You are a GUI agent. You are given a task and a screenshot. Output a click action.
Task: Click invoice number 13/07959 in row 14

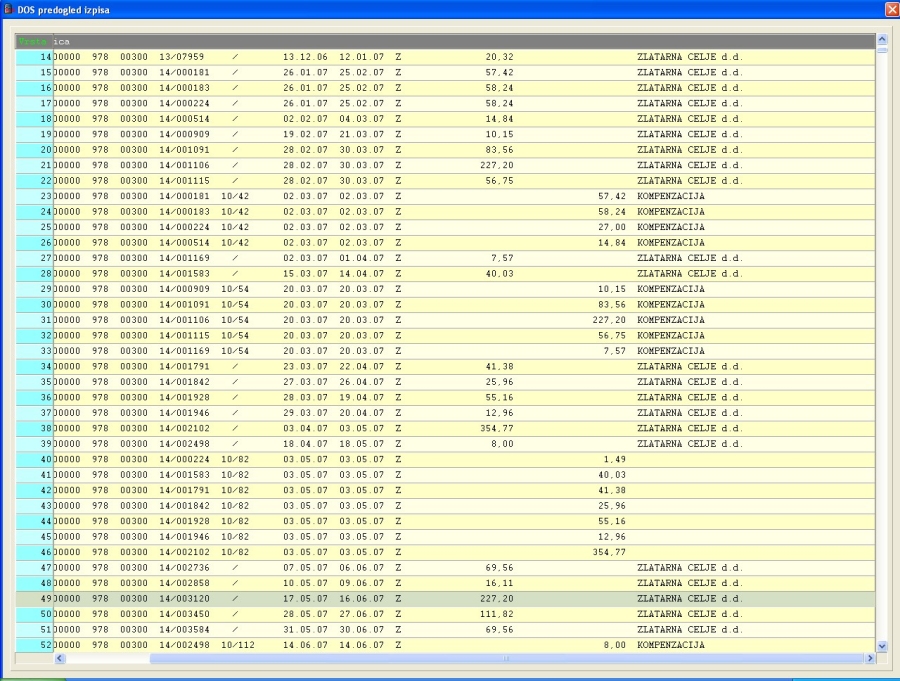tap(181, 57)
